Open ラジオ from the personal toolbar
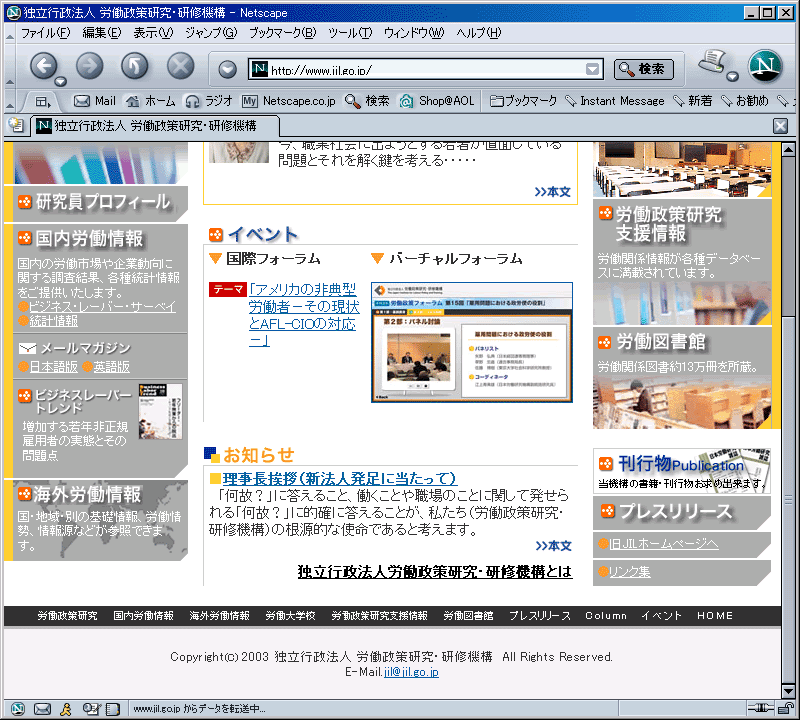Viewport: 800px width, 720px height. pos(209,101)
